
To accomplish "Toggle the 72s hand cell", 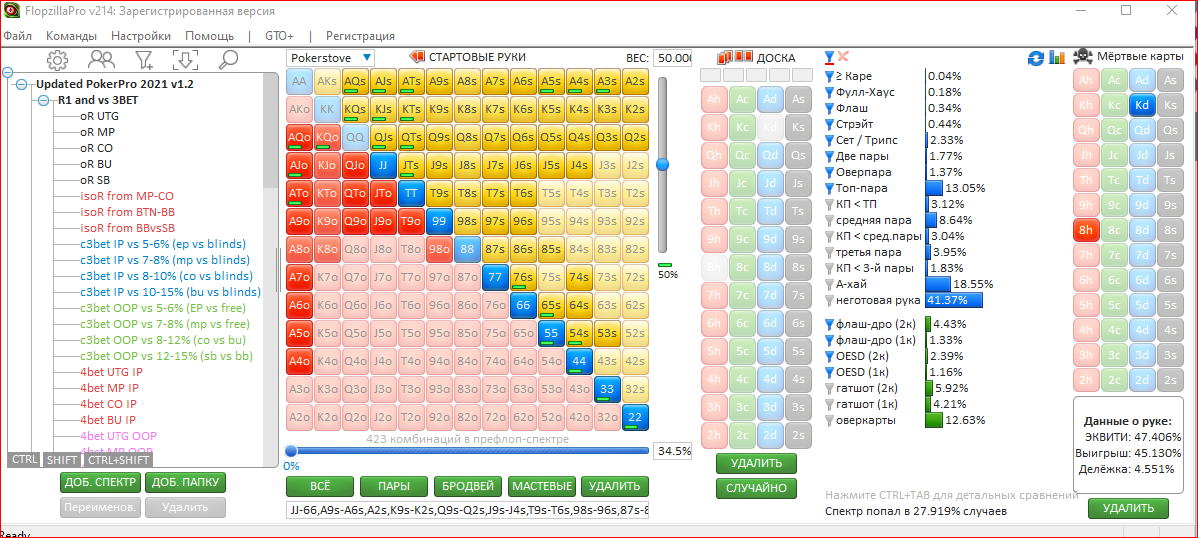I will [635, 277].
